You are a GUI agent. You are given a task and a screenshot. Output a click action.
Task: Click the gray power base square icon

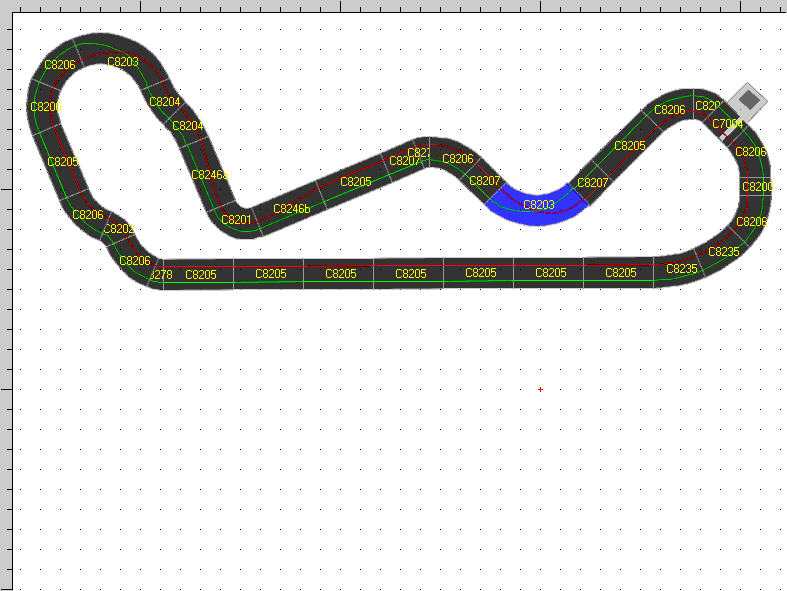coord(747,100)
